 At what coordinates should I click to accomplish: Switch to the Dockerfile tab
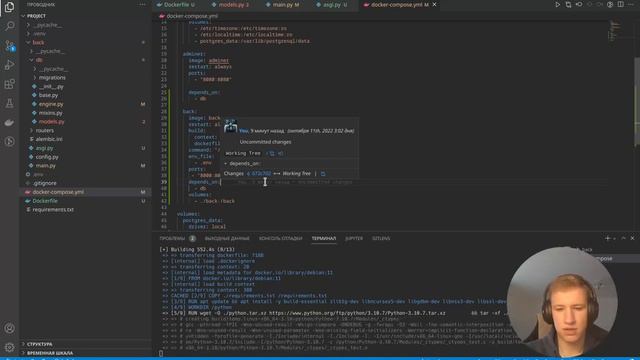pos(176,5)
